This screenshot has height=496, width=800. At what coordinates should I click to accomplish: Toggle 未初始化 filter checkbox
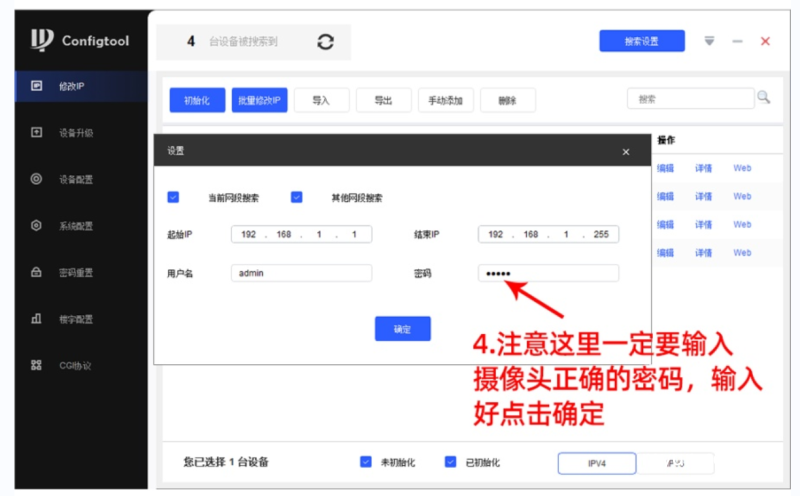[366, 462]
